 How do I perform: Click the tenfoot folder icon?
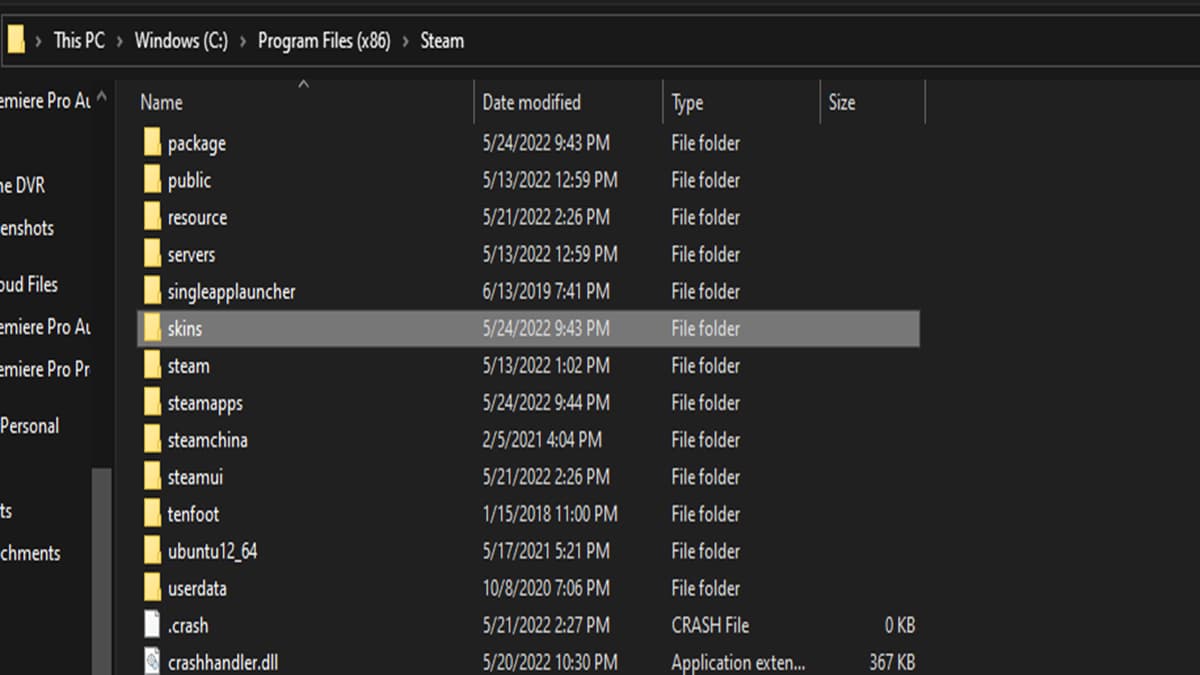(152, 514)
